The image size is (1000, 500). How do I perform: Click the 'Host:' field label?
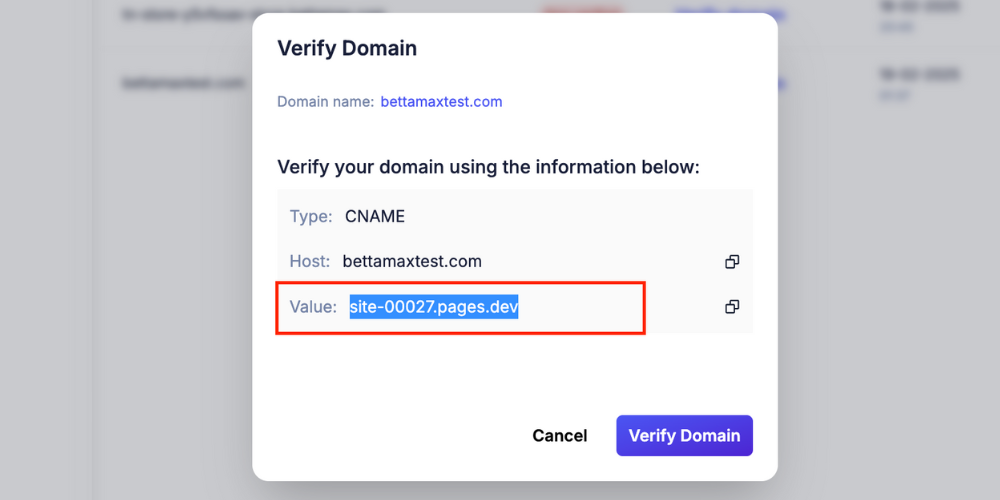click(309, 262)
